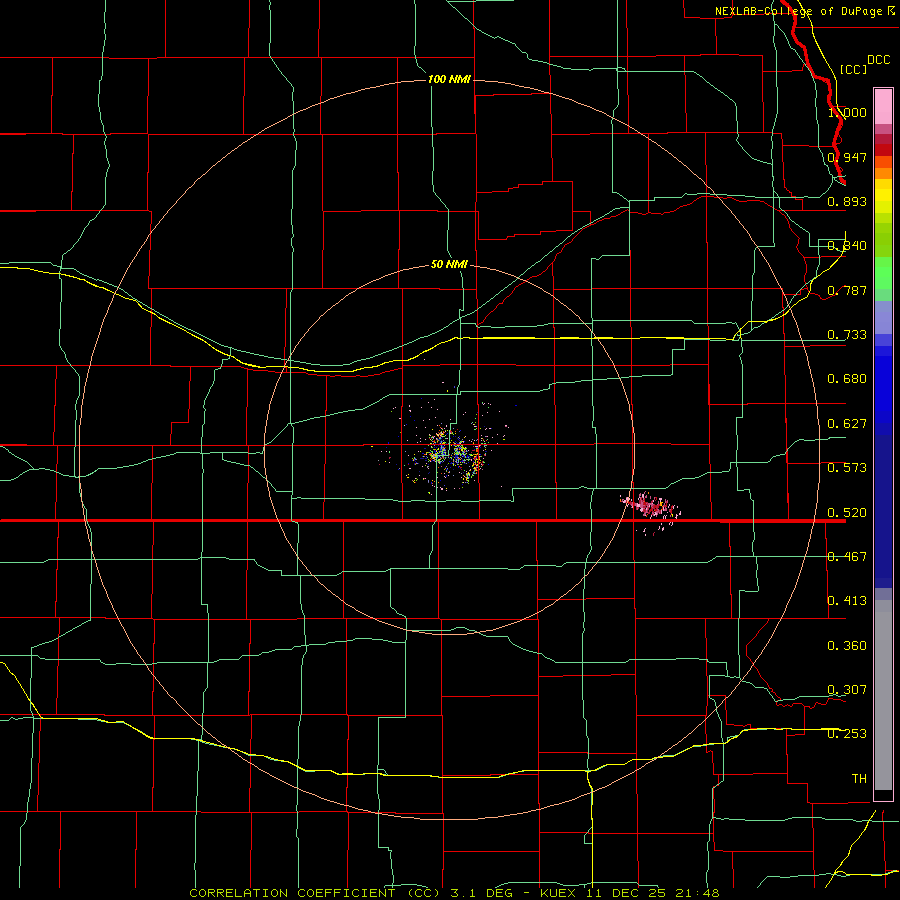The image size is (900, 900).
Task: Click the 100 NMI range ring label
Action: pyautogui.click(x=449, y=79)
